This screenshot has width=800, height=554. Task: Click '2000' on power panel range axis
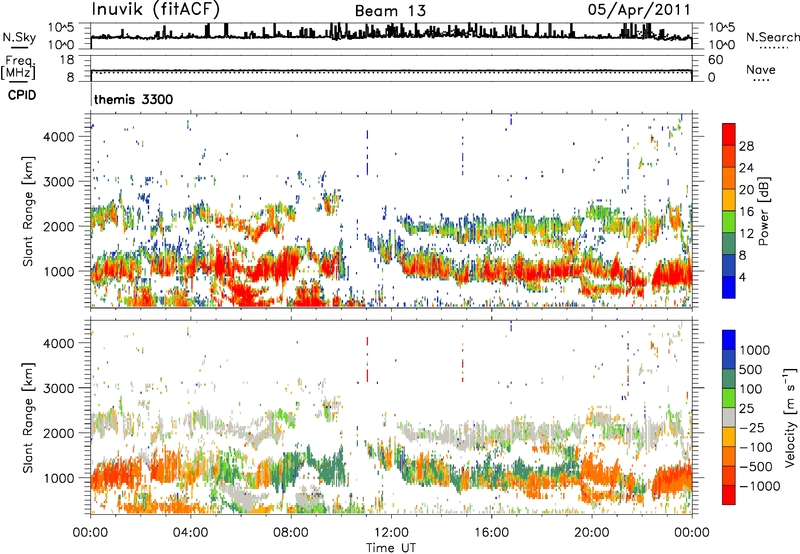pyautogui.click(x=59, y=226)
